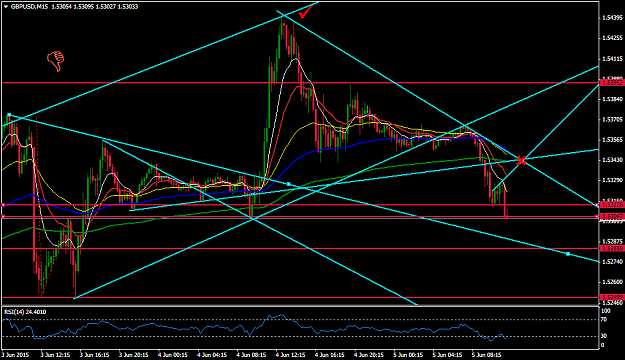Click the 1.52460 price axis value
The width and height of the screenshot is (625, 360).
612,303
